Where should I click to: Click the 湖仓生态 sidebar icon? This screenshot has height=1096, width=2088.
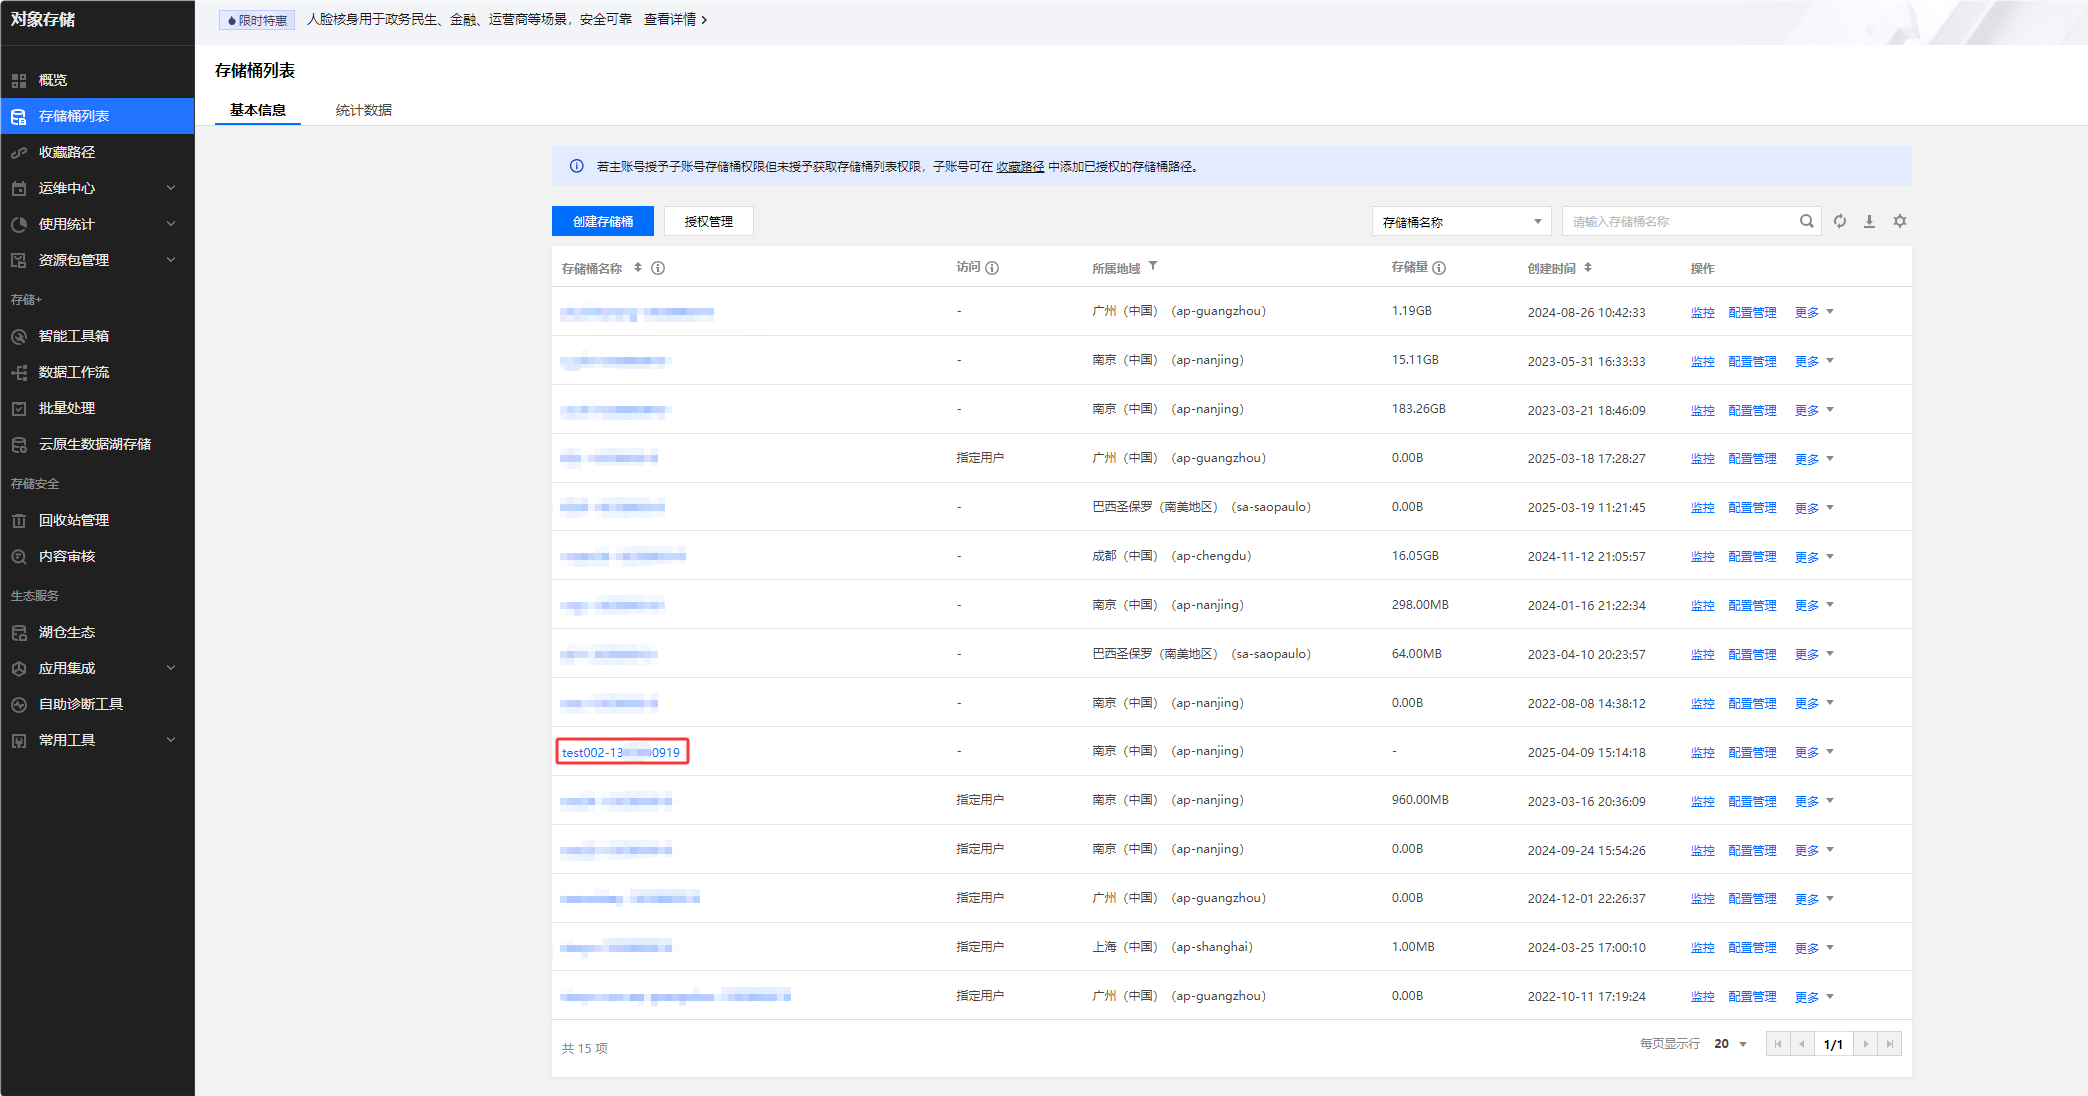[x=19, y=632]
